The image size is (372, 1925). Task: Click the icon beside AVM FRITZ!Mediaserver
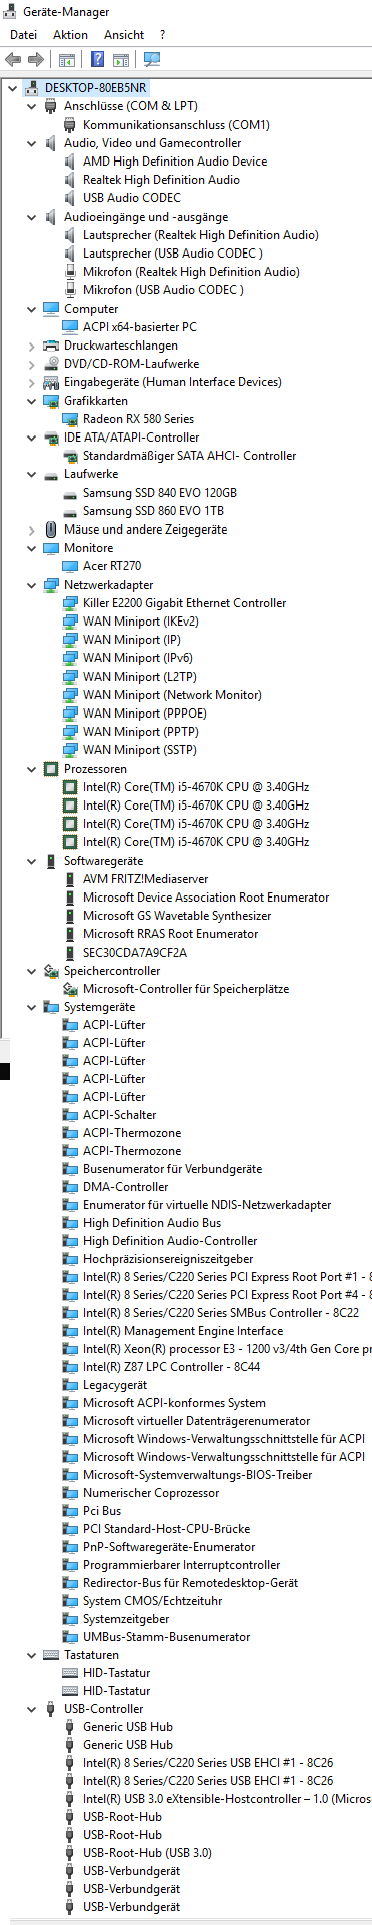pyautogui.click(x=70, y=879)
